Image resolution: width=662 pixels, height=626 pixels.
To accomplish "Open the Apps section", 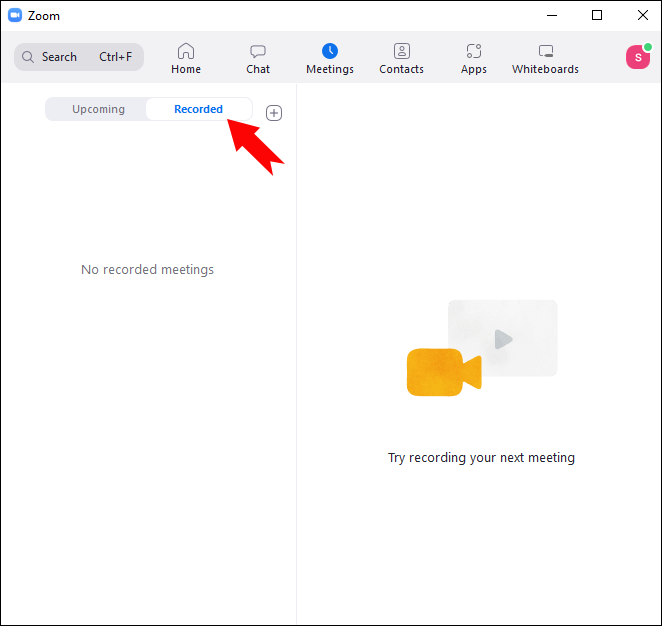I will 474,58.
